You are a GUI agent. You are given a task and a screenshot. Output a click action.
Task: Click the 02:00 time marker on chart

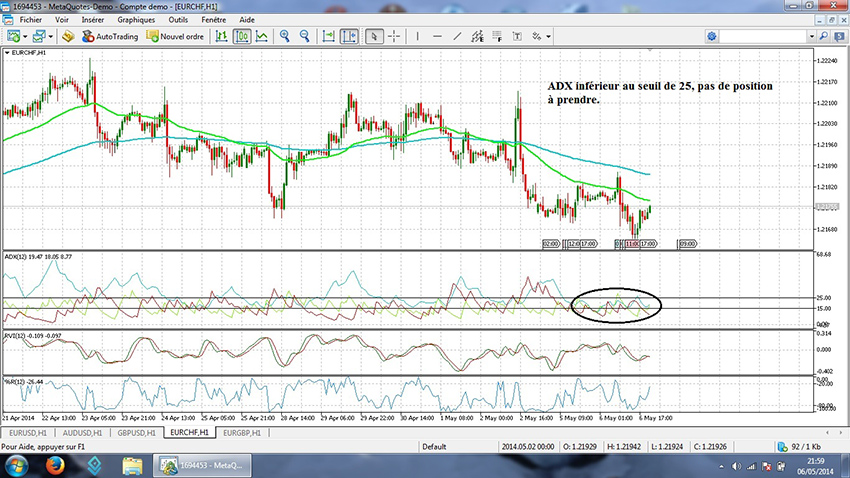pos(550,244)
